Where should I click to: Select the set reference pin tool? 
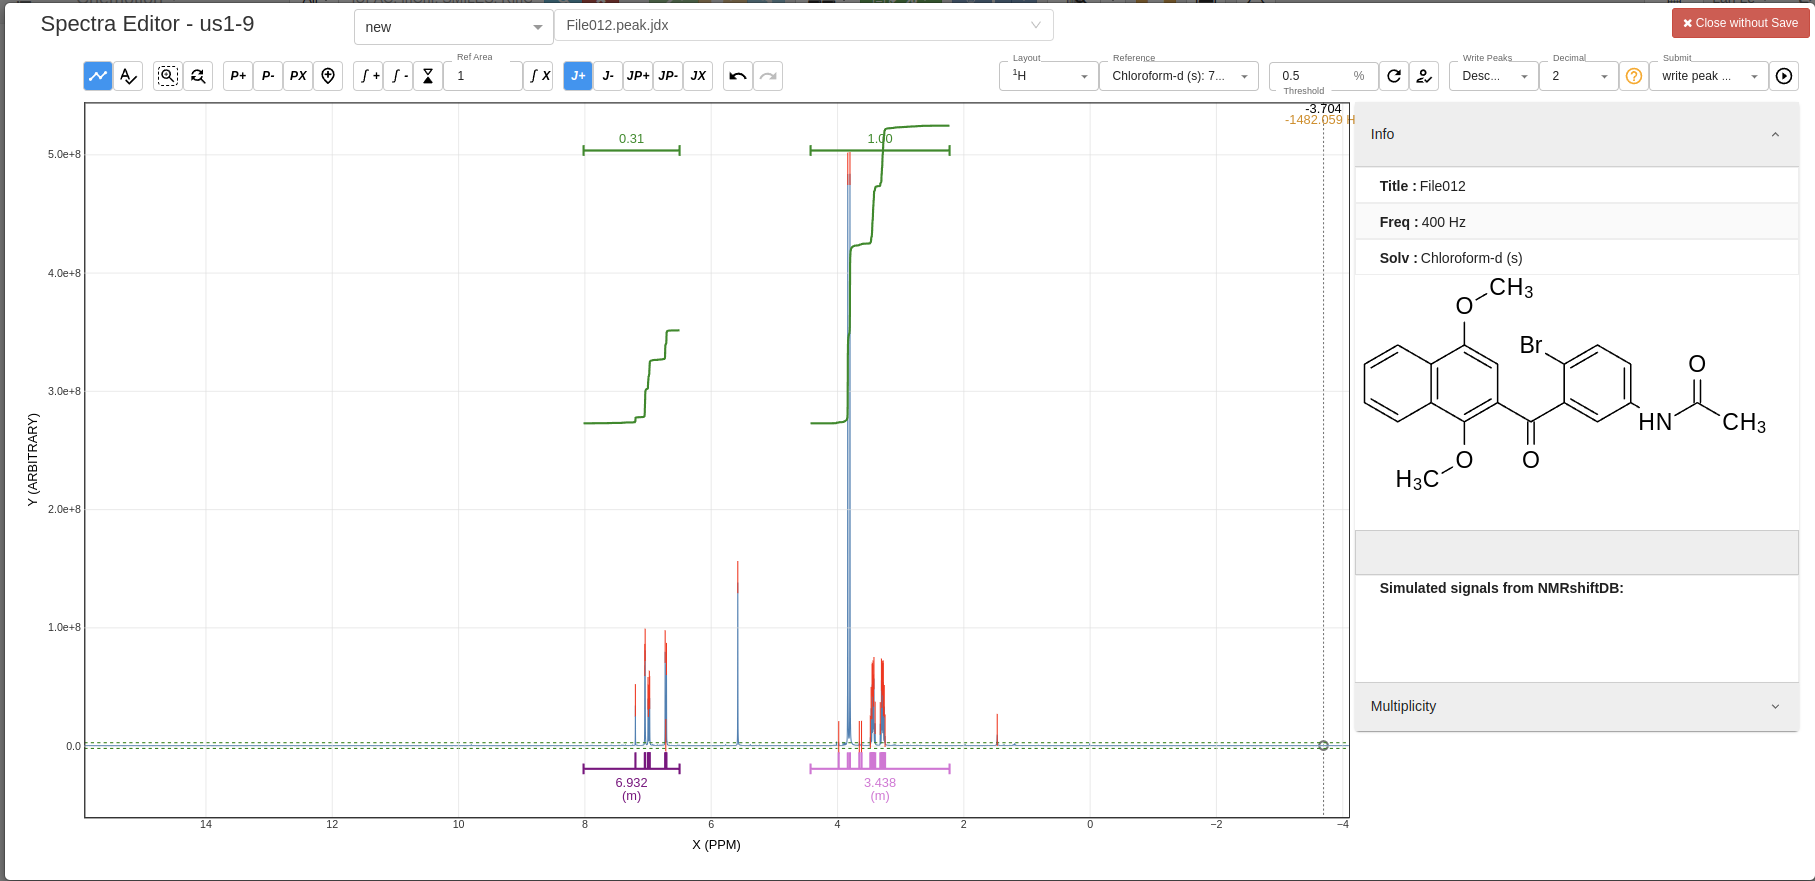tap(328, 76)
